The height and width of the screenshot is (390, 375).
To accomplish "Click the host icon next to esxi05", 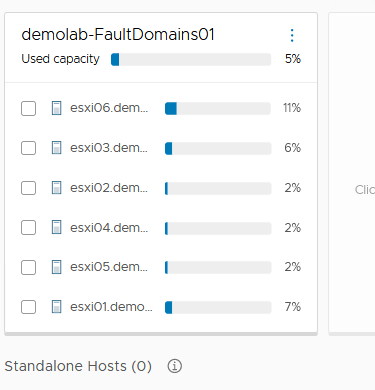I will [x=56, y=267].
